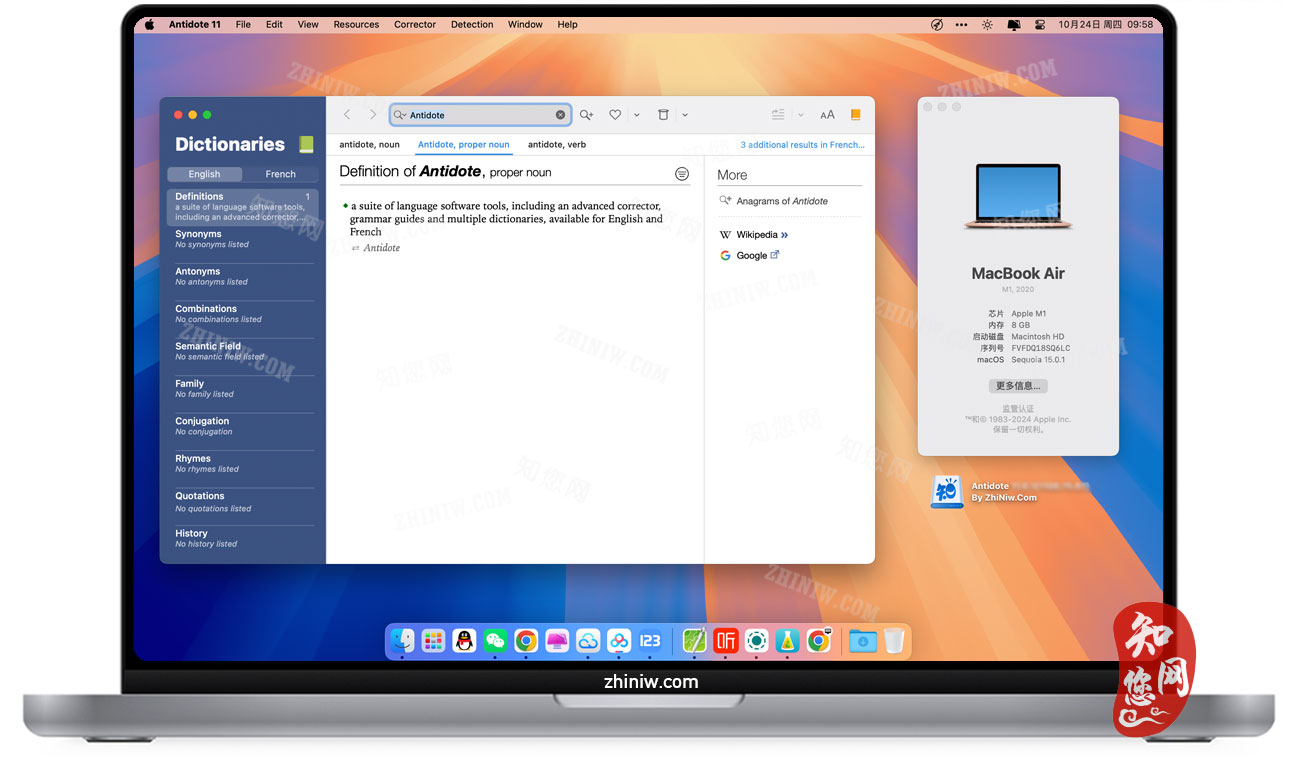Viewport: 1298px width, 779px height.
Task: Open the definition filter options icon
Action: (682, 174)
